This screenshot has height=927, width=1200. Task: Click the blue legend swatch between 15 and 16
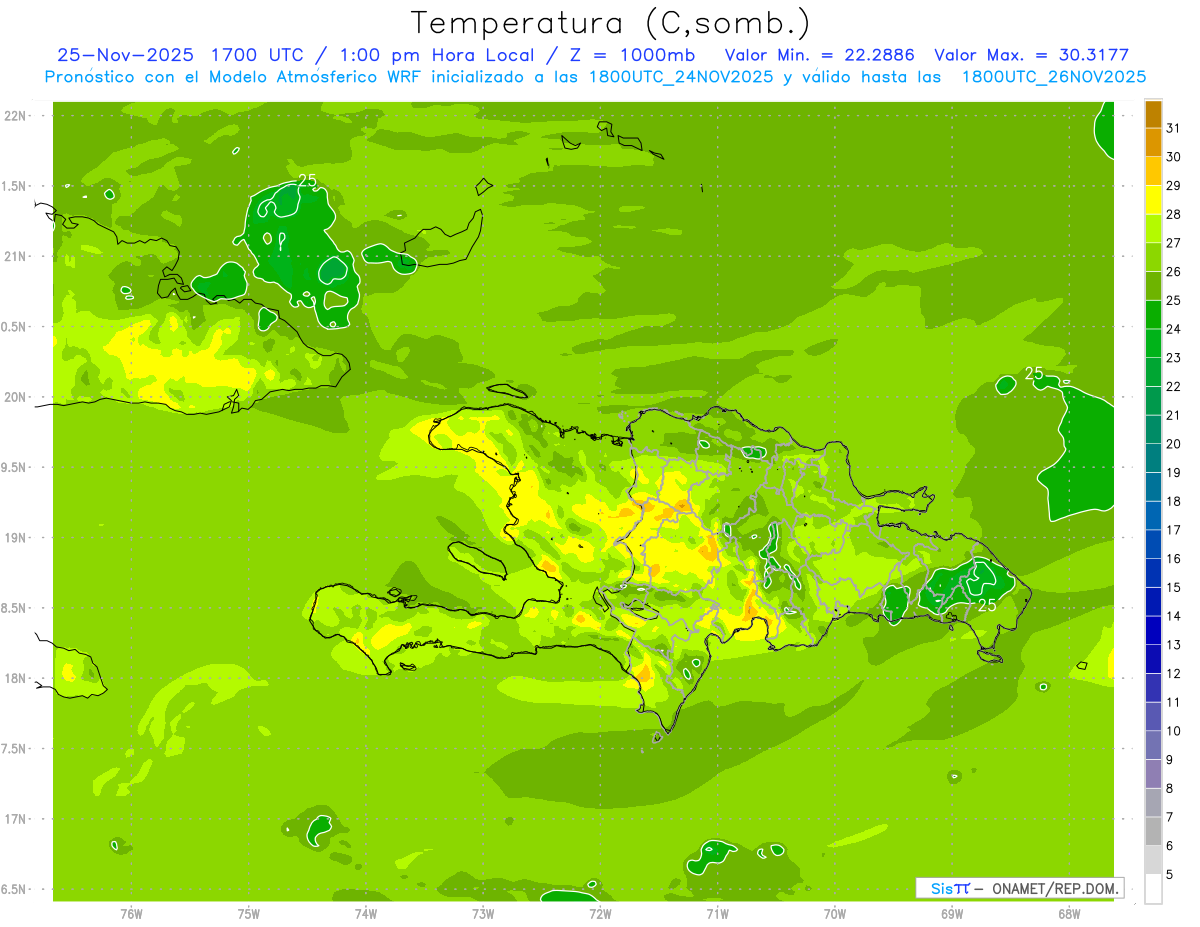(1153, 573)
